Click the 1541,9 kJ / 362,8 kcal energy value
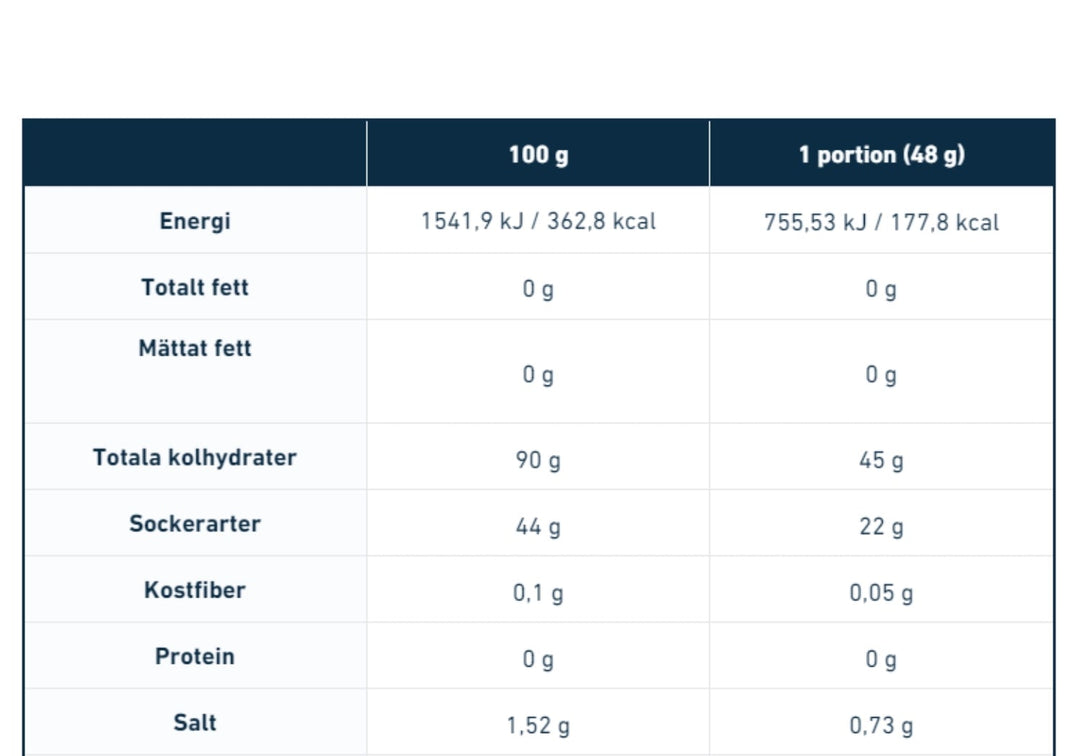This screenshot has height=756, width=1080. [538, 221]
